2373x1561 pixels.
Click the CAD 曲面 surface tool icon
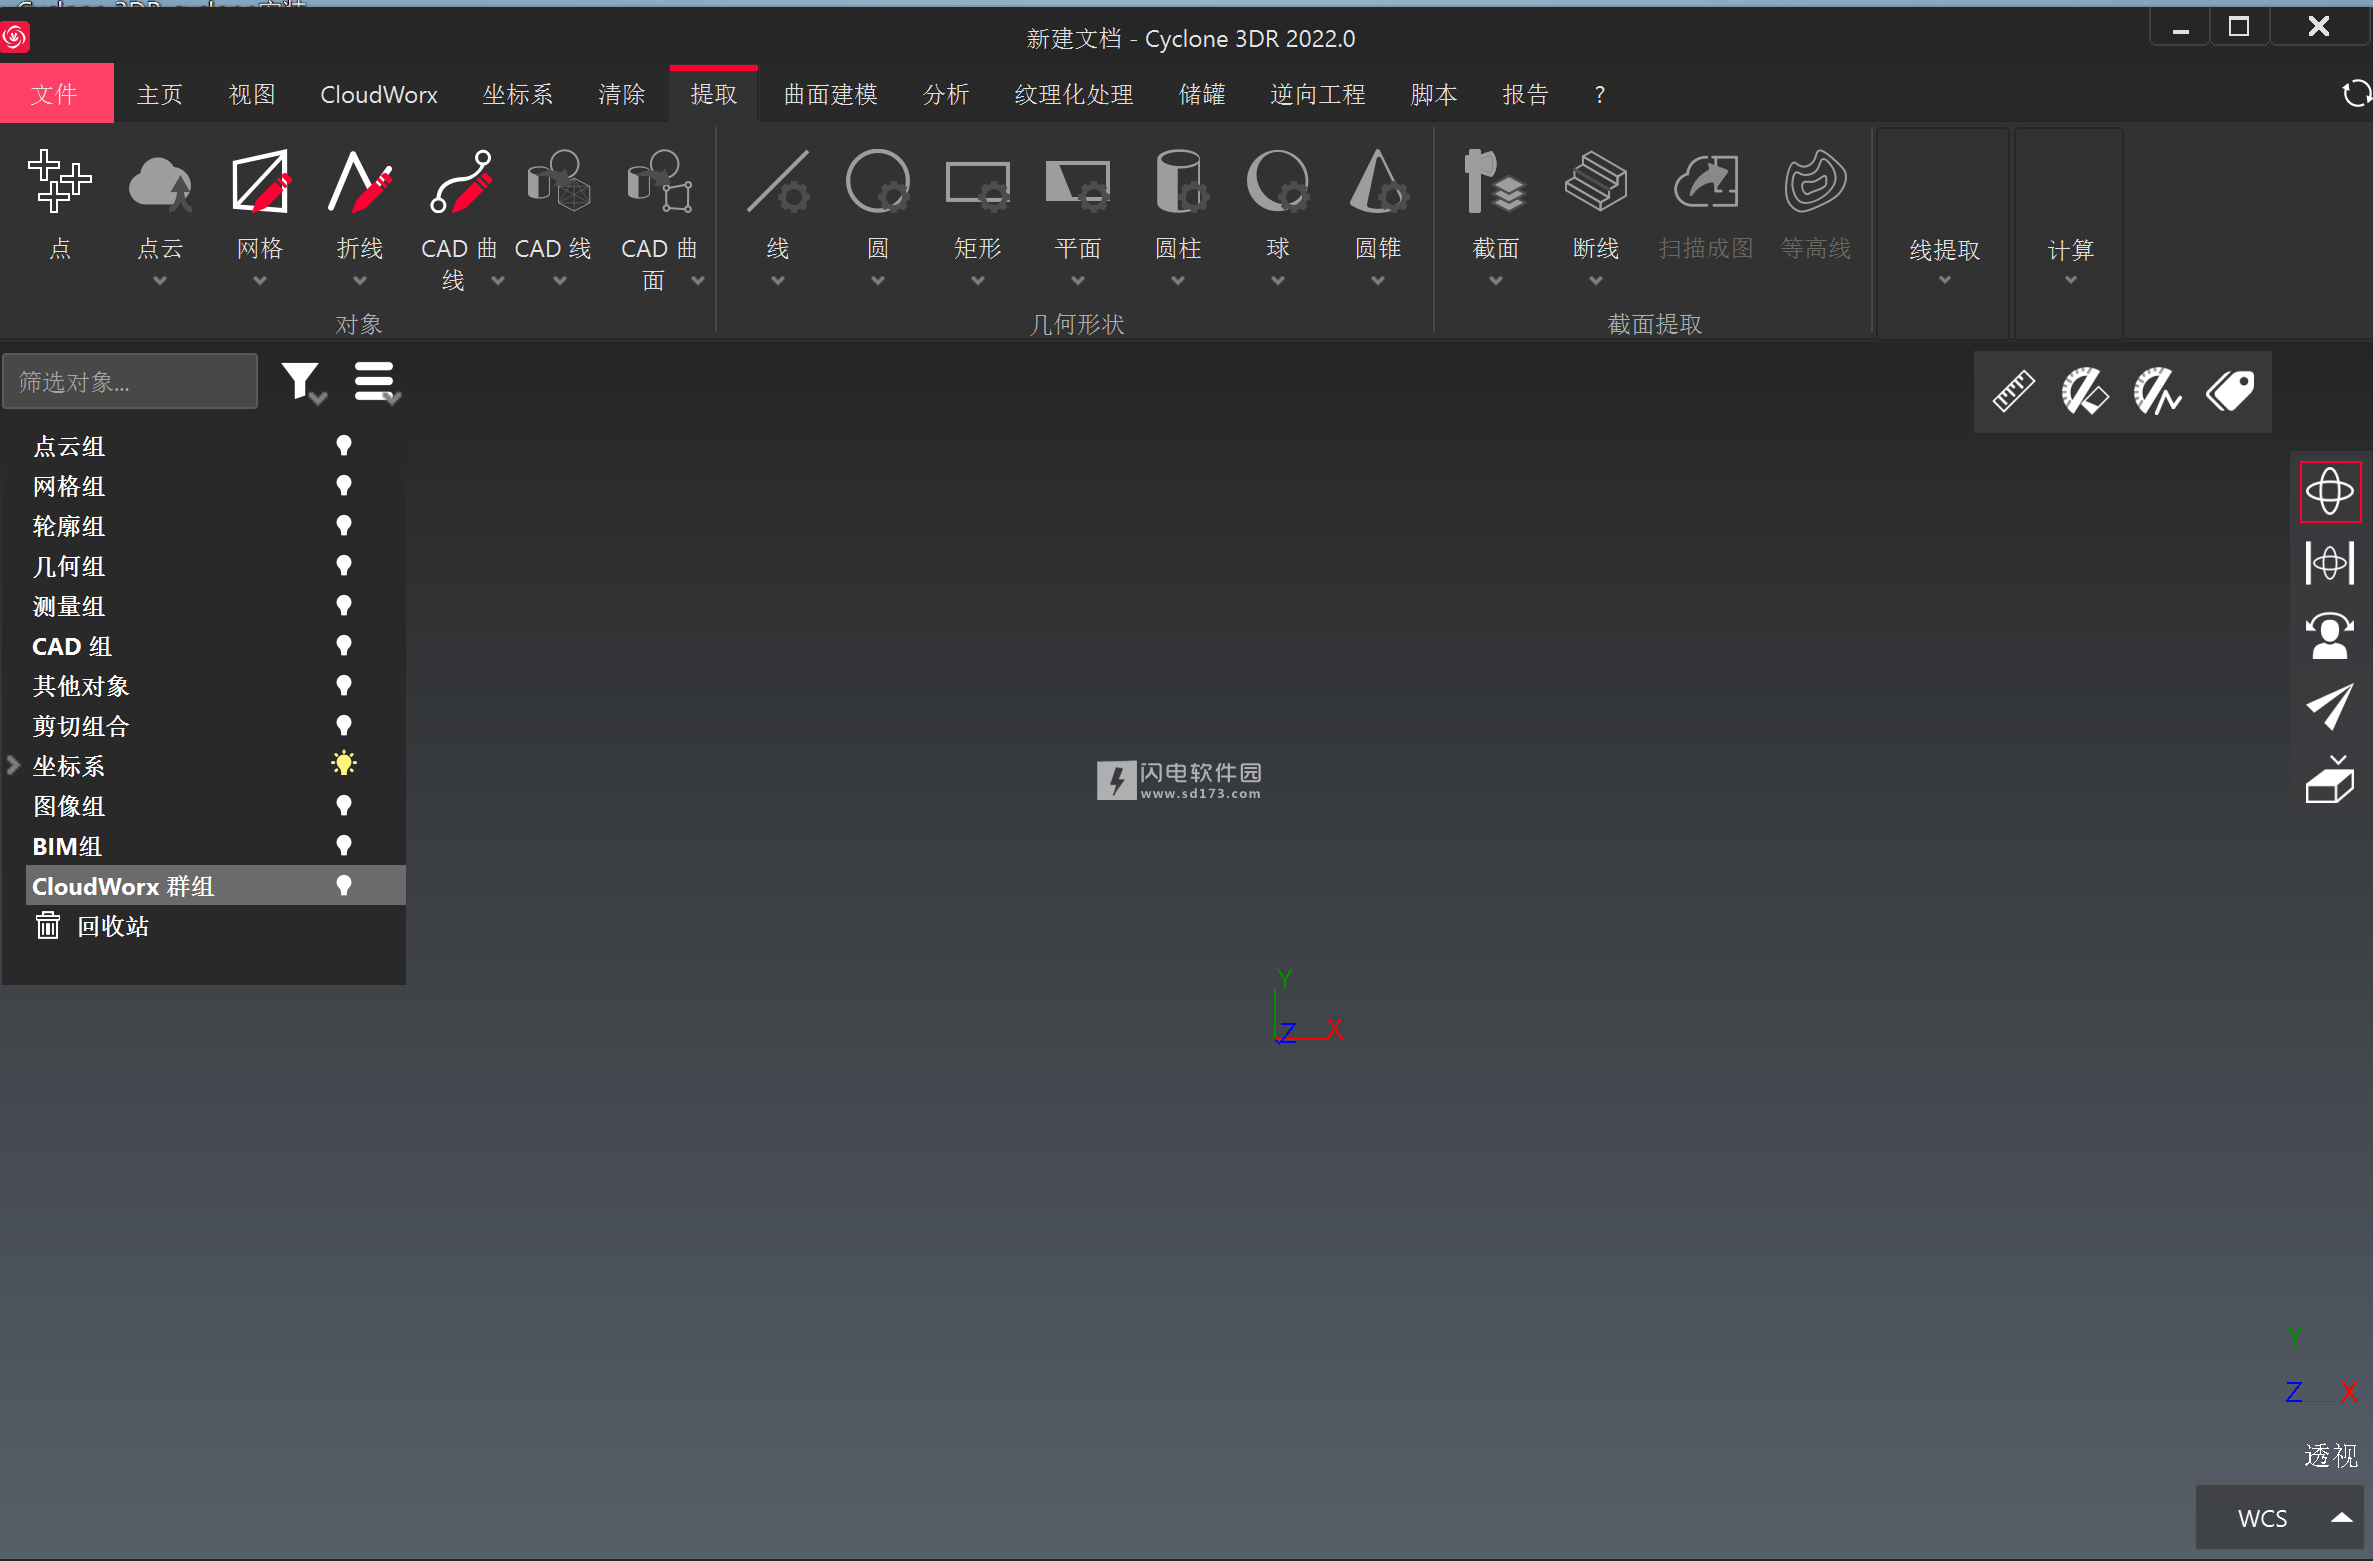pyautogui.click(x=659, y=182)
